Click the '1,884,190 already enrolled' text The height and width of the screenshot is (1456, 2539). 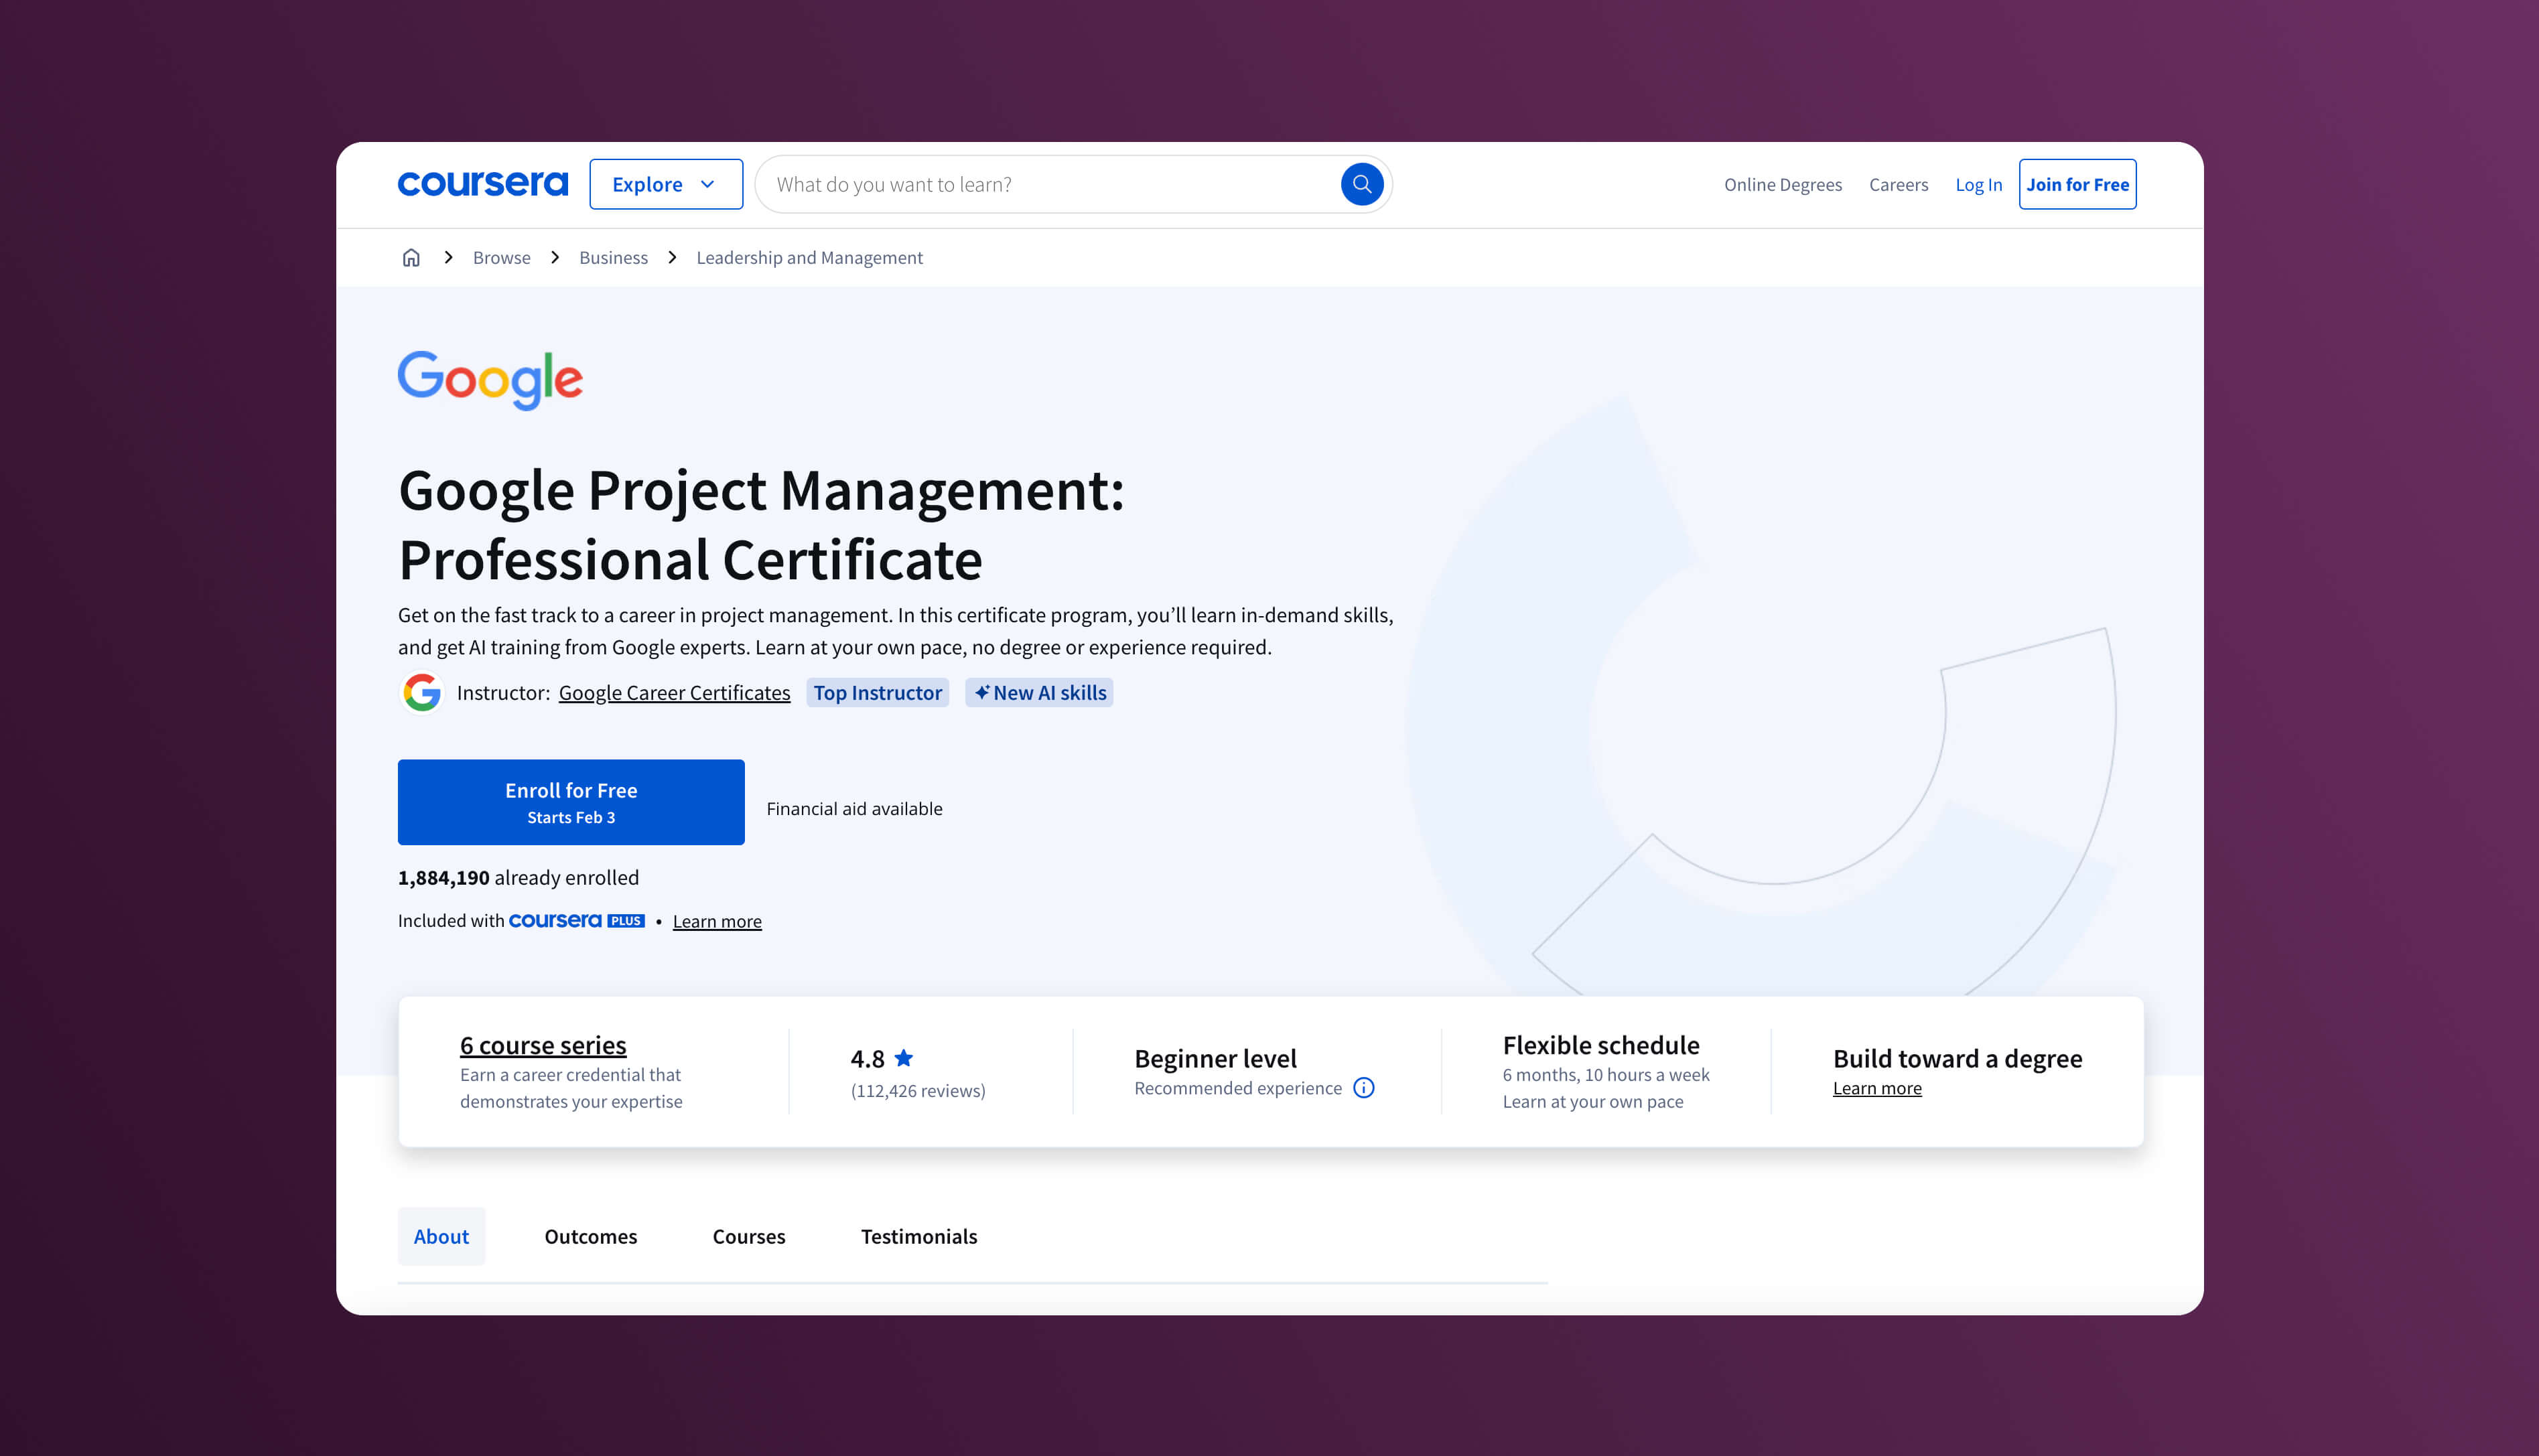(x=518, y=877)
